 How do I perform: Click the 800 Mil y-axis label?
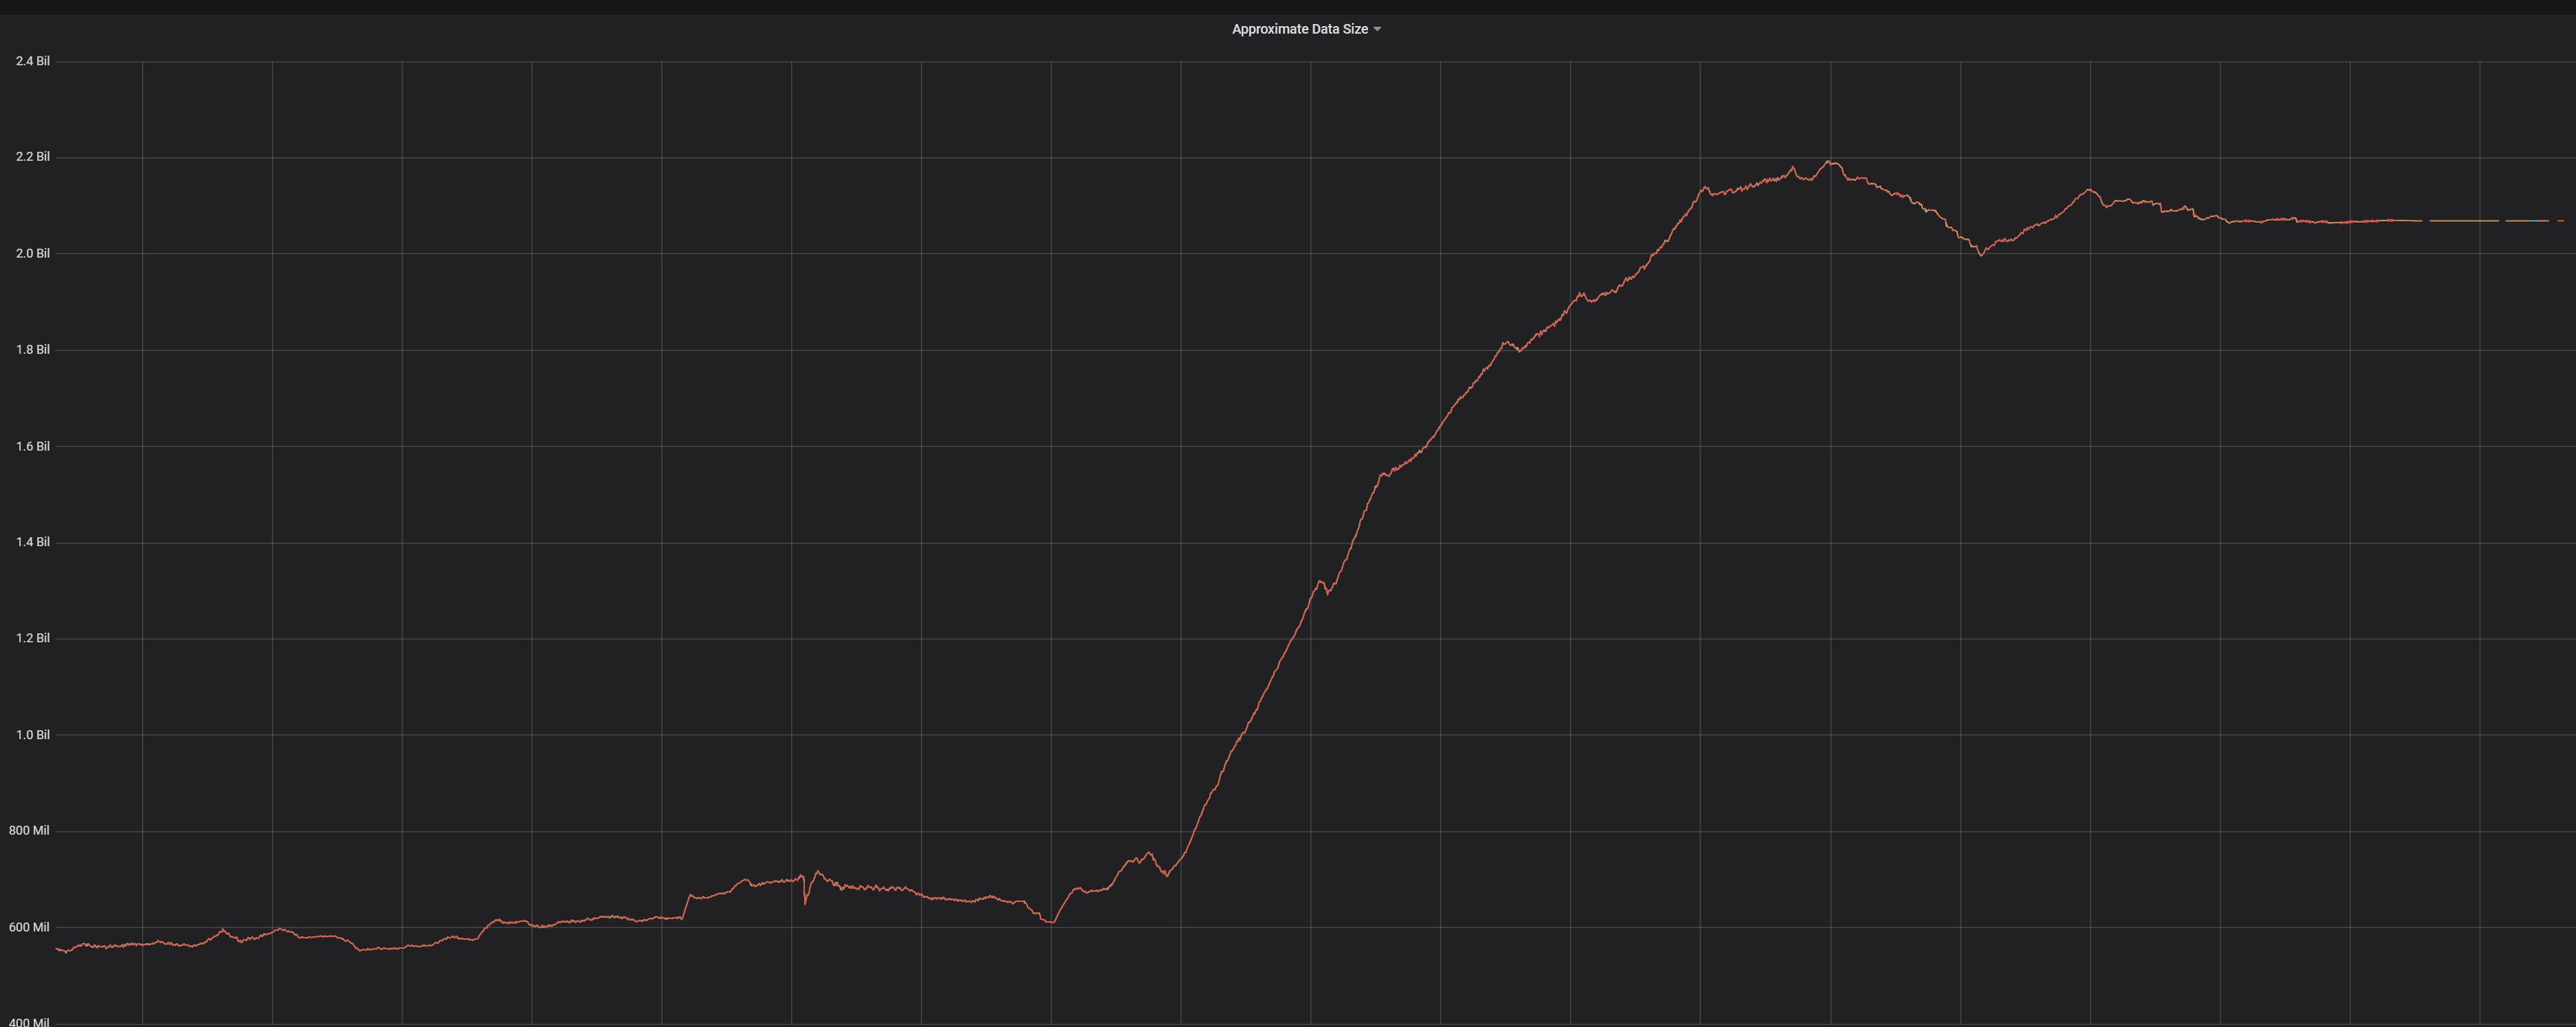tap(29, 830)
